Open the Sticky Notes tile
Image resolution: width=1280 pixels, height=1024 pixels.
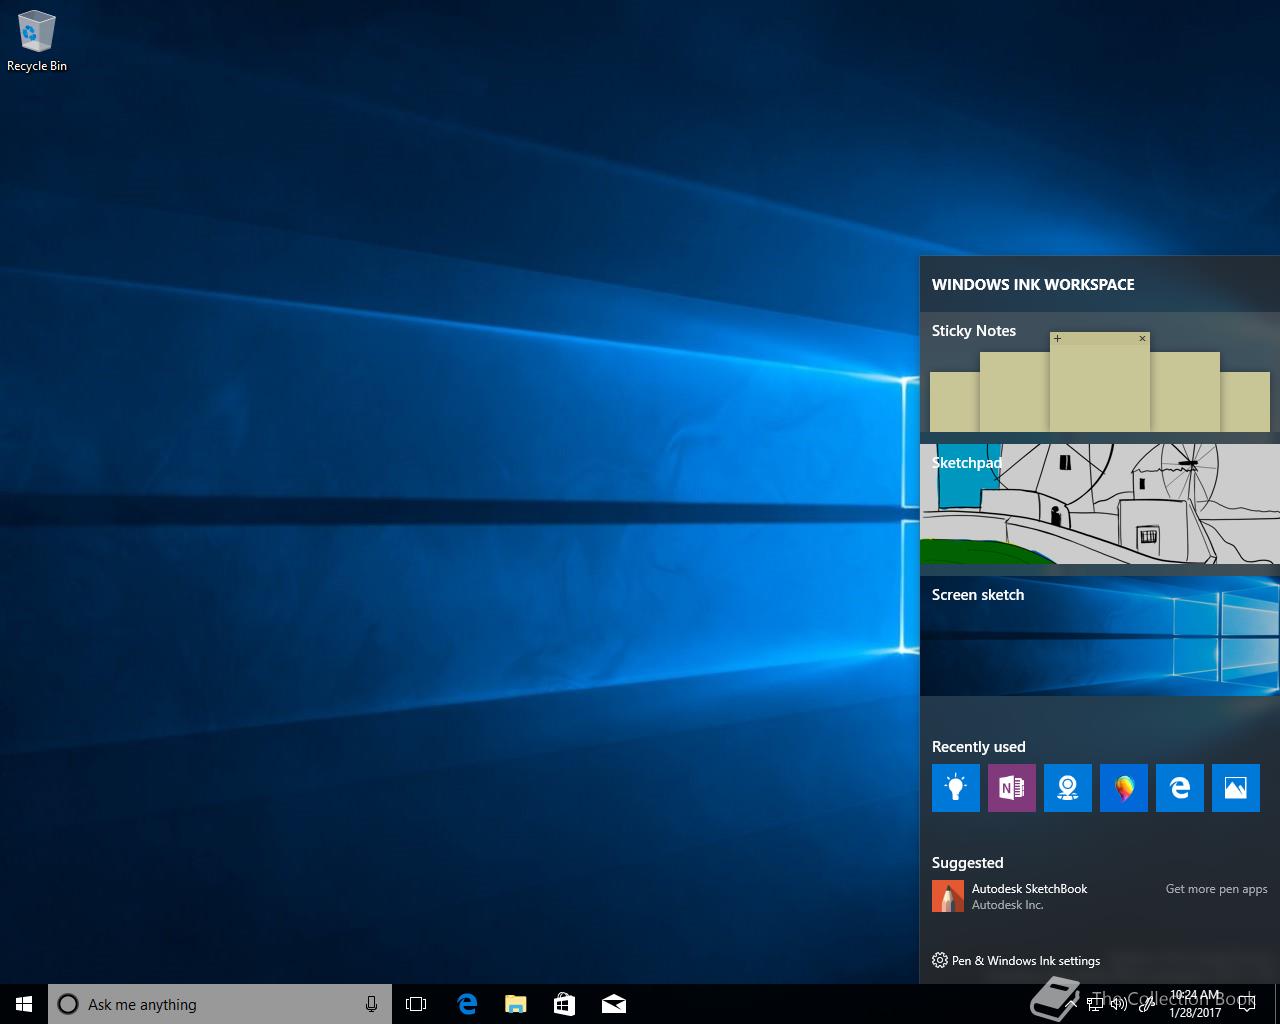(1099, 377)
